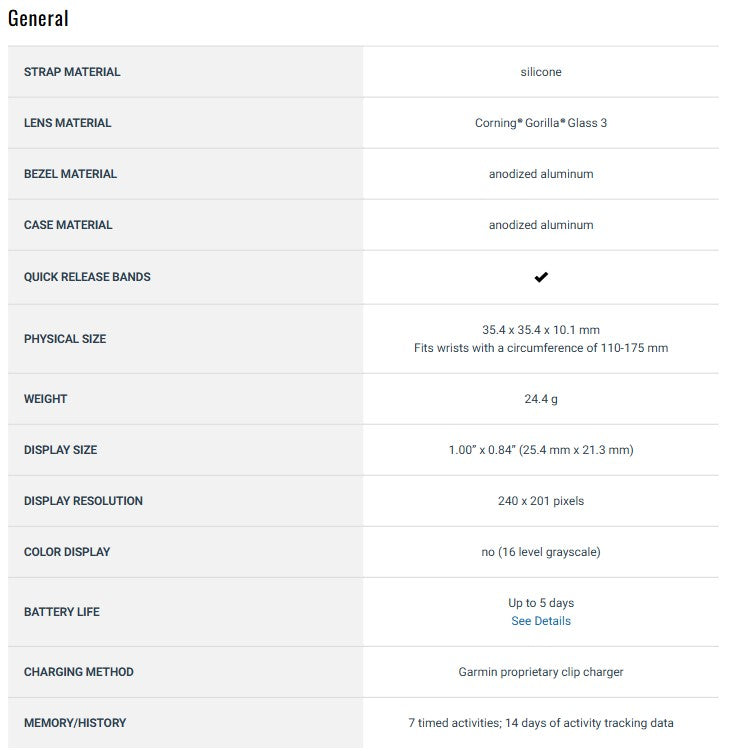Click the Bezel Material label
Screen dimensions: 732x756
(x=70, y=174)
